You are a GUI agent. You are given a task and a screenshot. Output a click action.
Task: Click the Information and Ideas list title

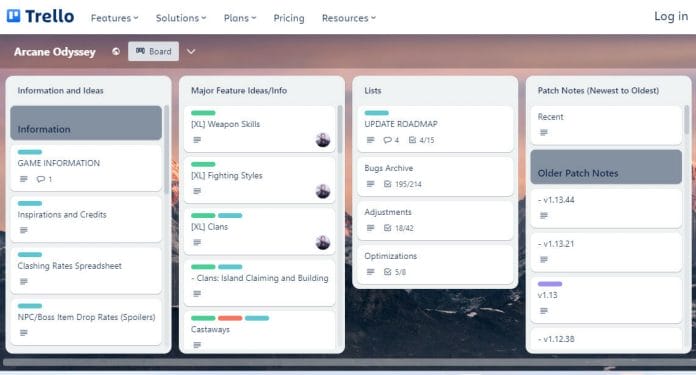[x=60, y=91]
